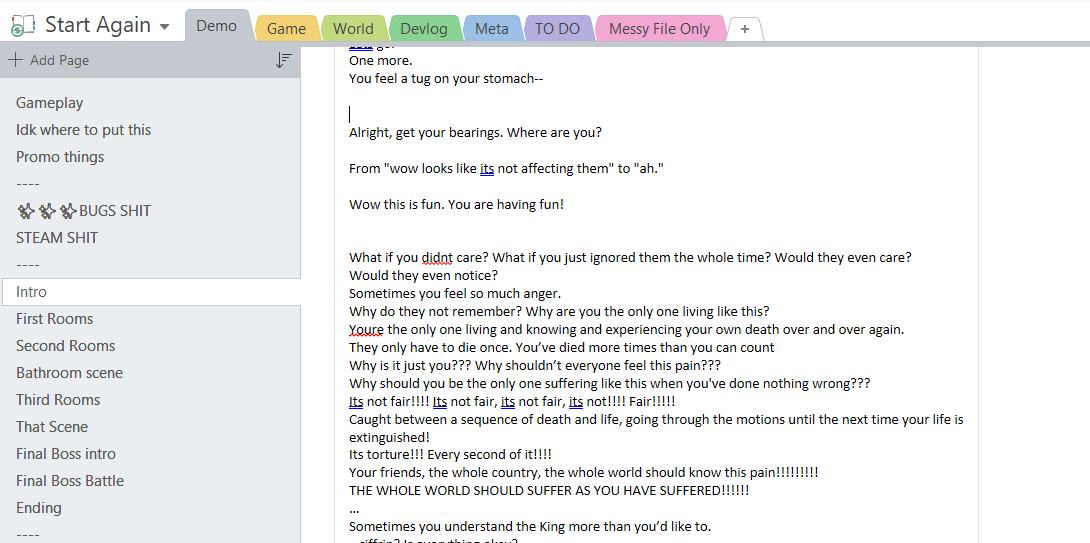Open the Messy File Only tab
Viewport: 1090px width, 543px height.
(x=660, y=29)
